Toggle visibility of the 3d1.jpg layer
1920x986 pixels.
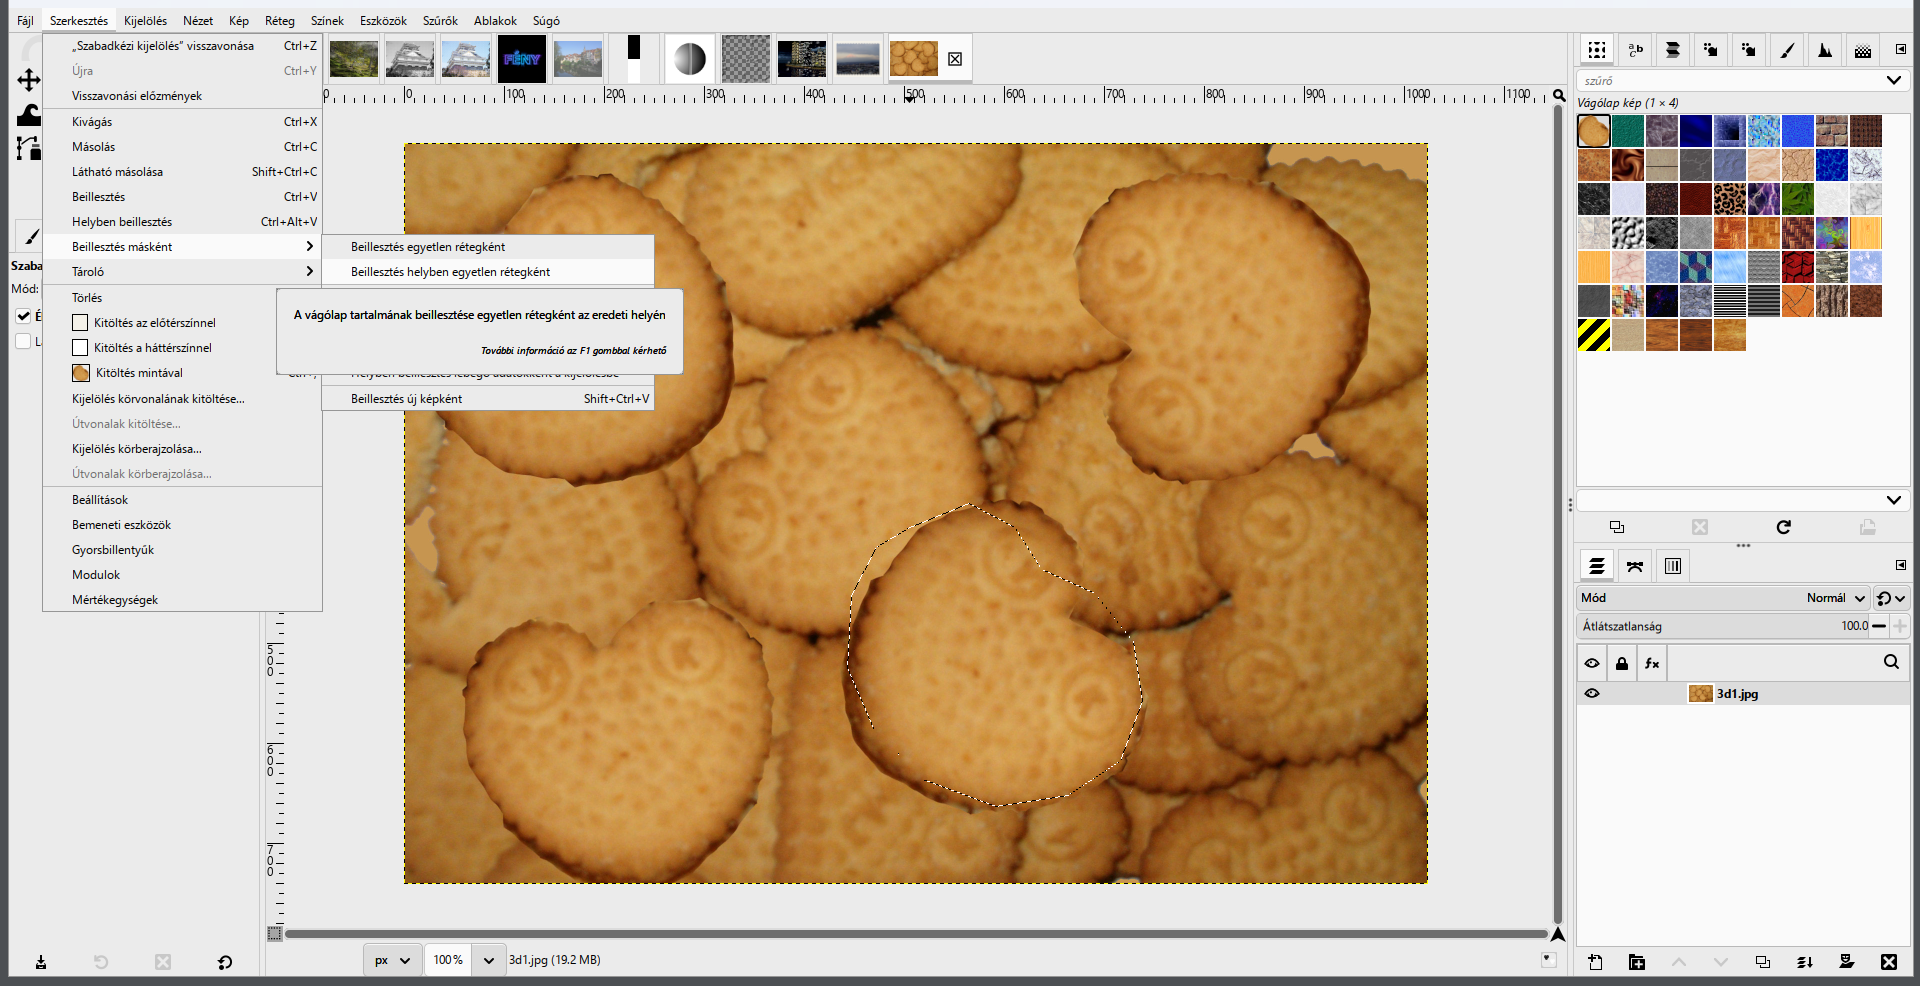click(x=1592, y=693)
